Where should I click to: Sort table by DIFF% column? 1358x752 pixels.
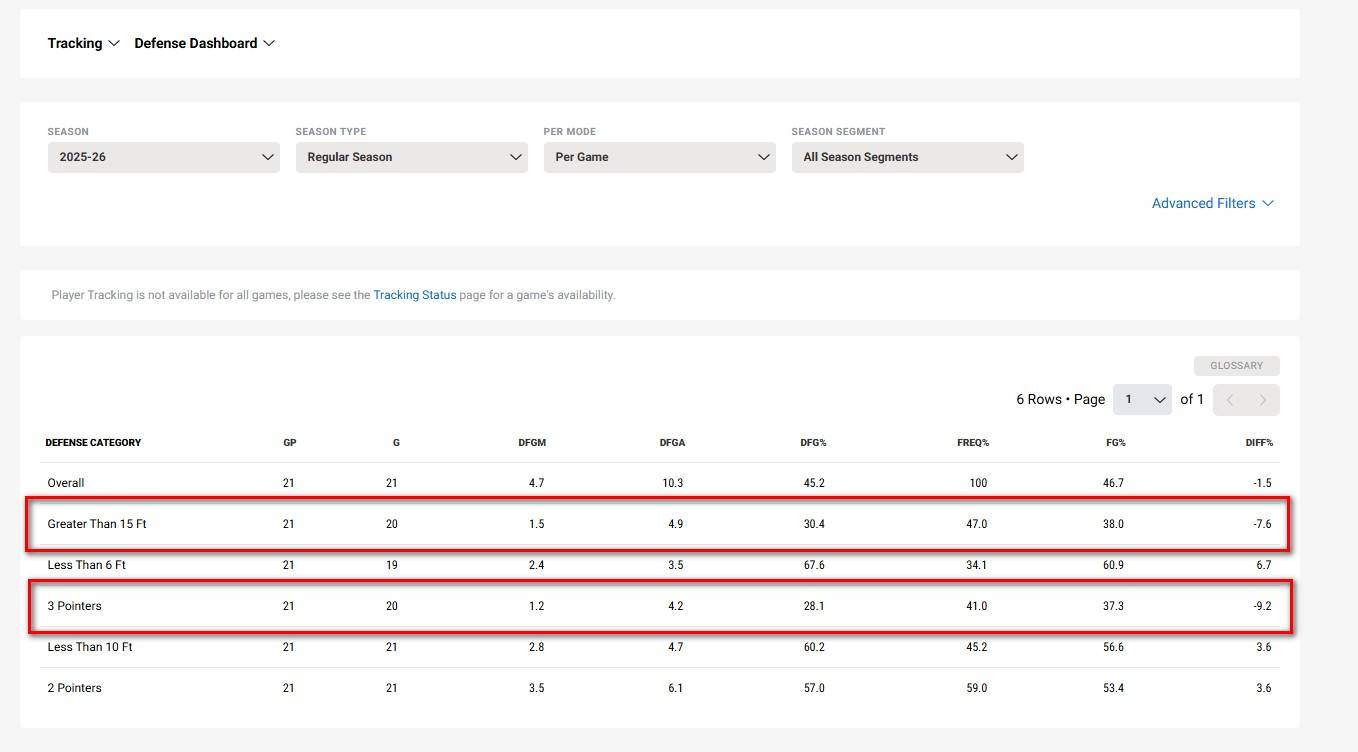[x=1259, y=442]
